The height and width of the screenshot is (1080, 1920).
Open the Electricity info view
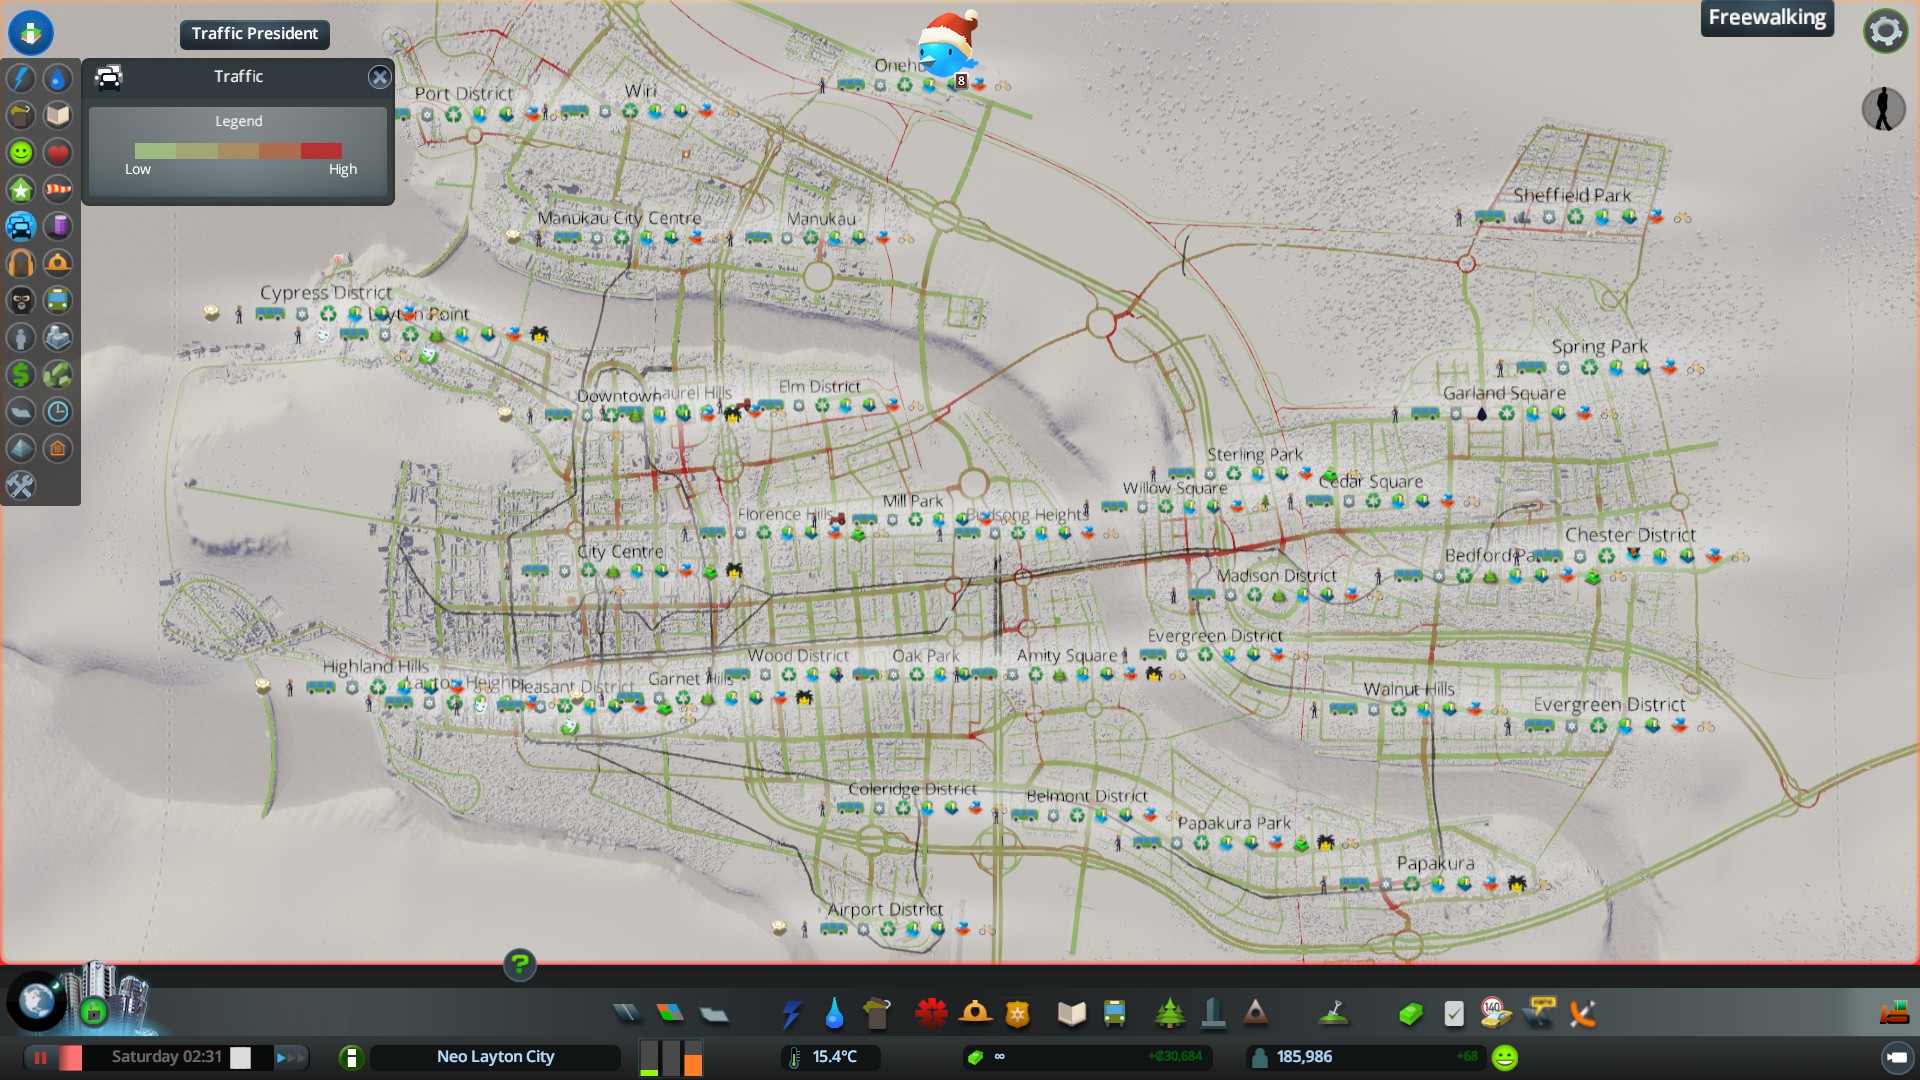pyautogui.click(x=21, y=78)
